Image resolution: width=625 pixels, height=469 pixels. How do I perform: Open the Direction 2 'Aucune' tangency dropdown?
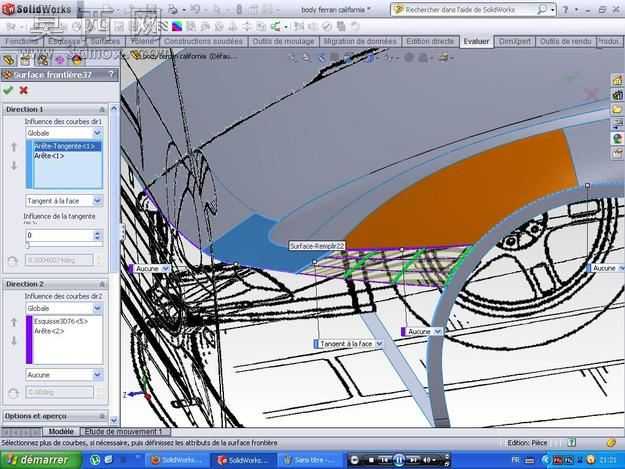[x=98, y=375]
